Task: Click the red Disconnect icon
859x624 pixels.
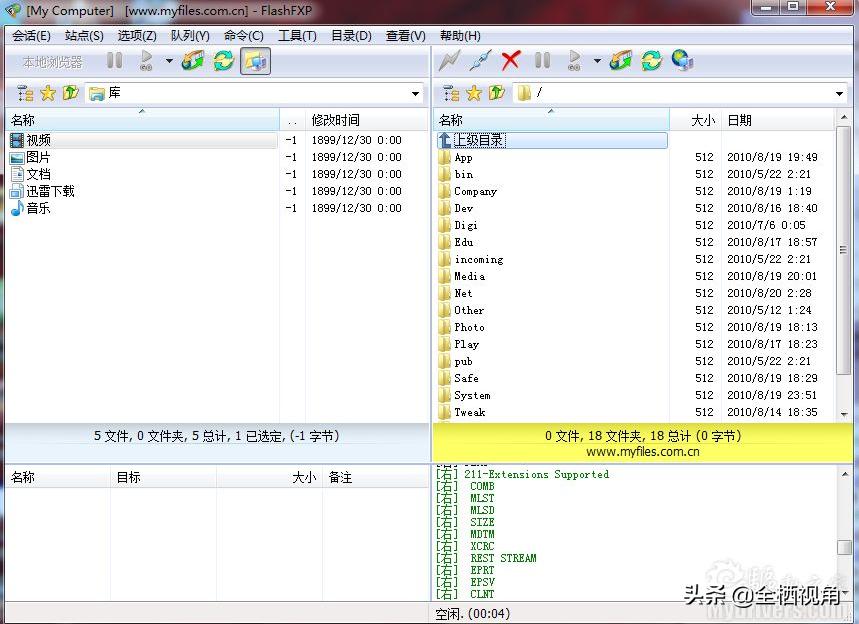Action: 510,60
